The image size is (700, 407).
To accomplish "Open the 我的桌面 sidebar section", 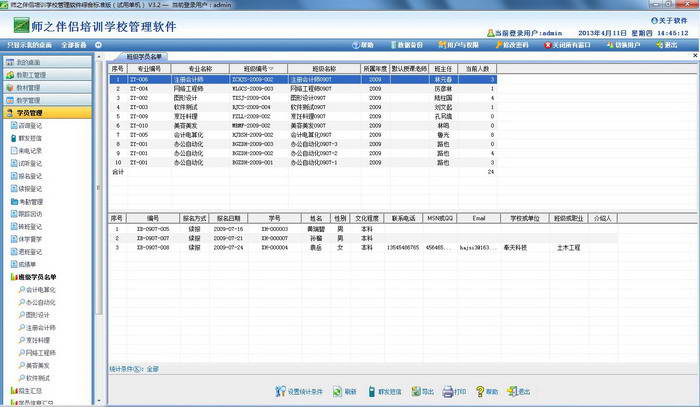I will pyautogui.click(x=47, y=62).
